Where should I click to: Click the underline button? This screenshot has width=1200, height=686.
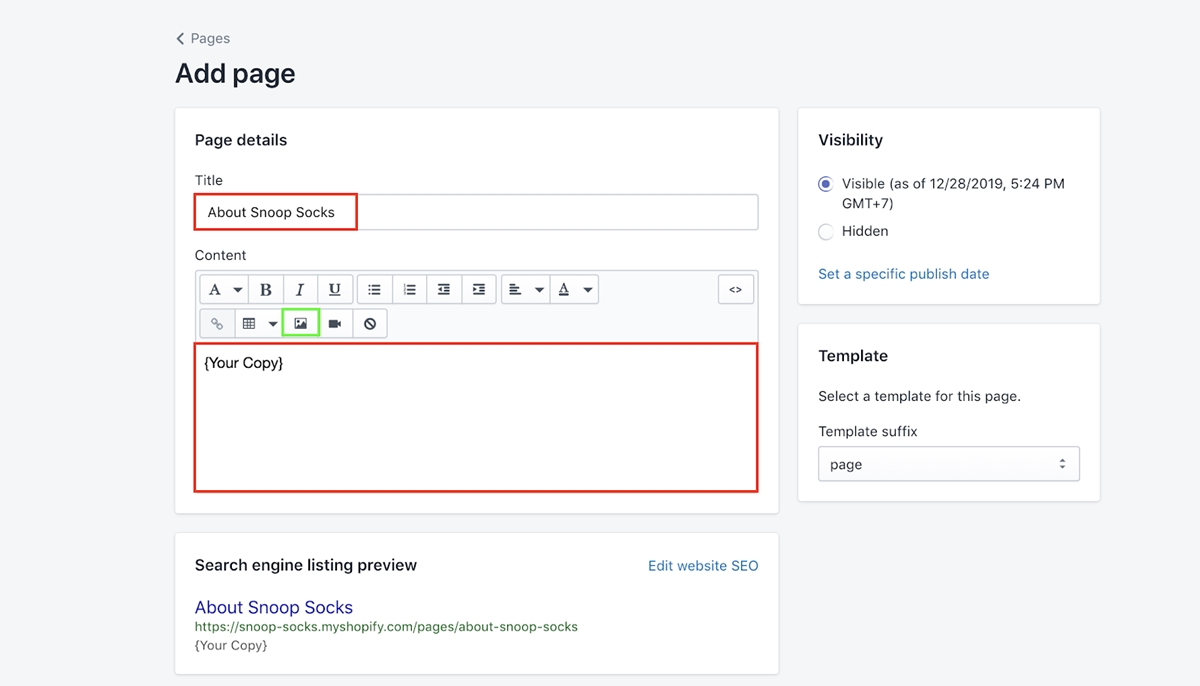coord(335,290)
